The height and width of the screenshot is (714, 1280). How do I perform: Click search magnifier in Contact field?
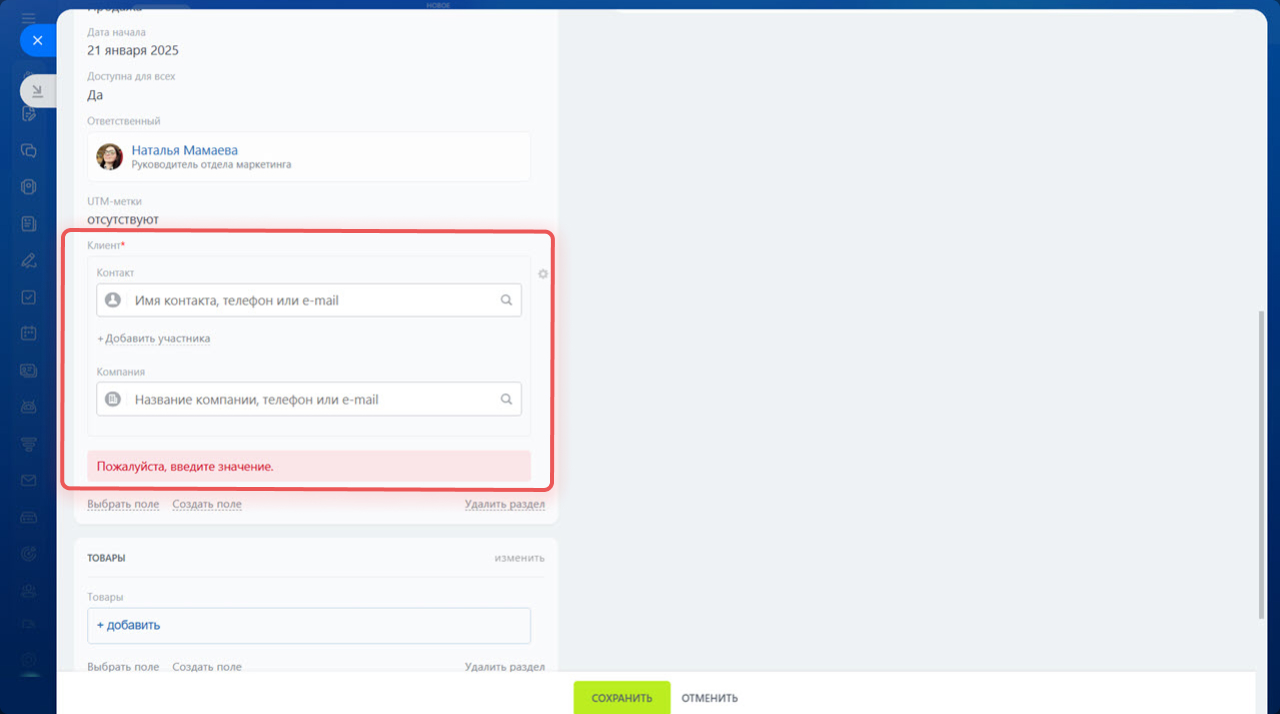pos(506,300)
